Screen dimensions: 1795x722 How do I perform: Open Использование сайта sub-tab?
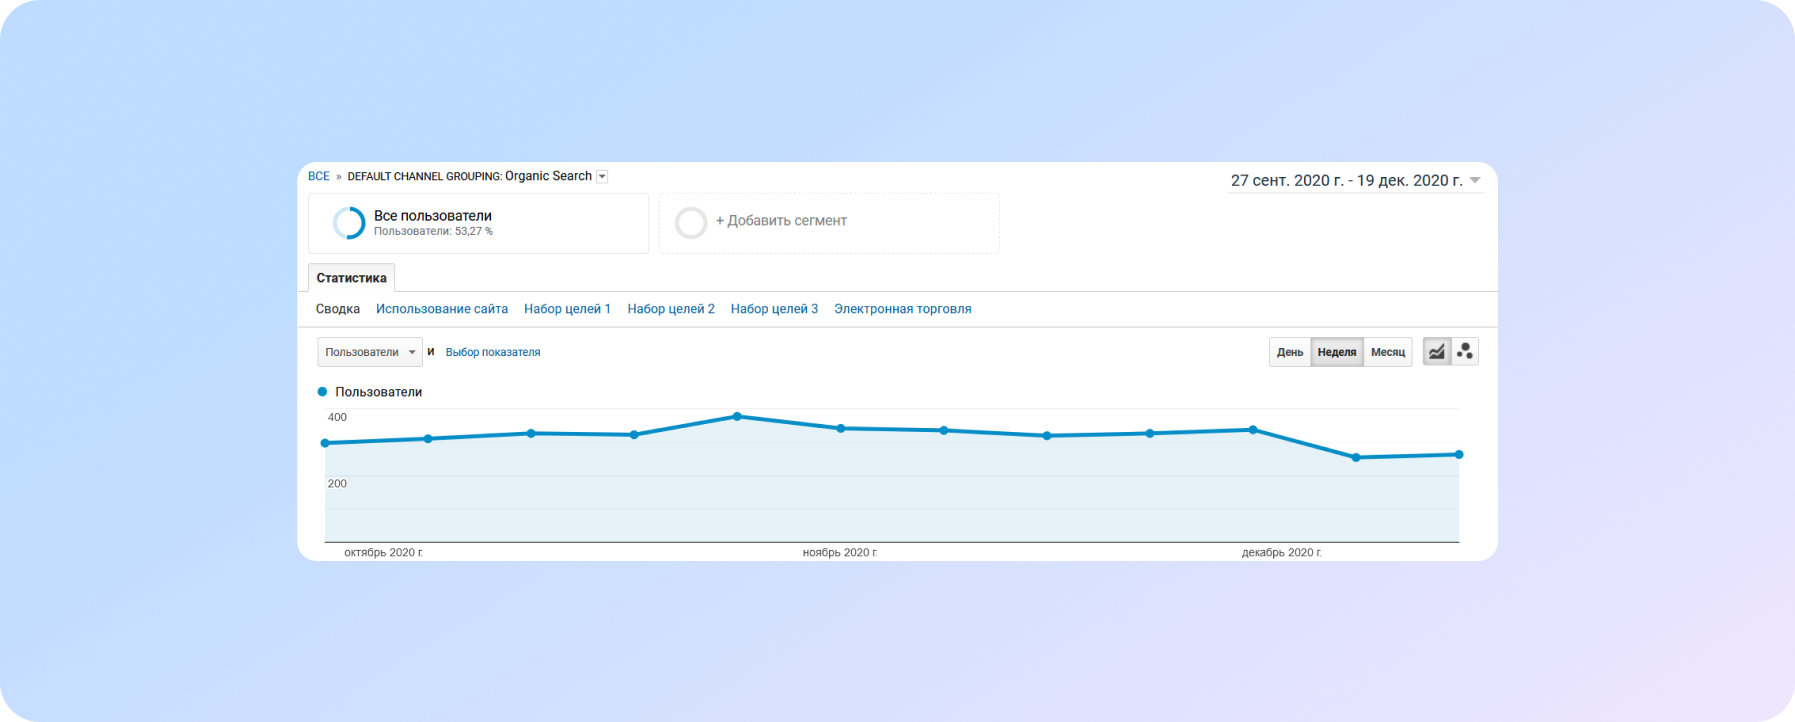pos(442,309)
